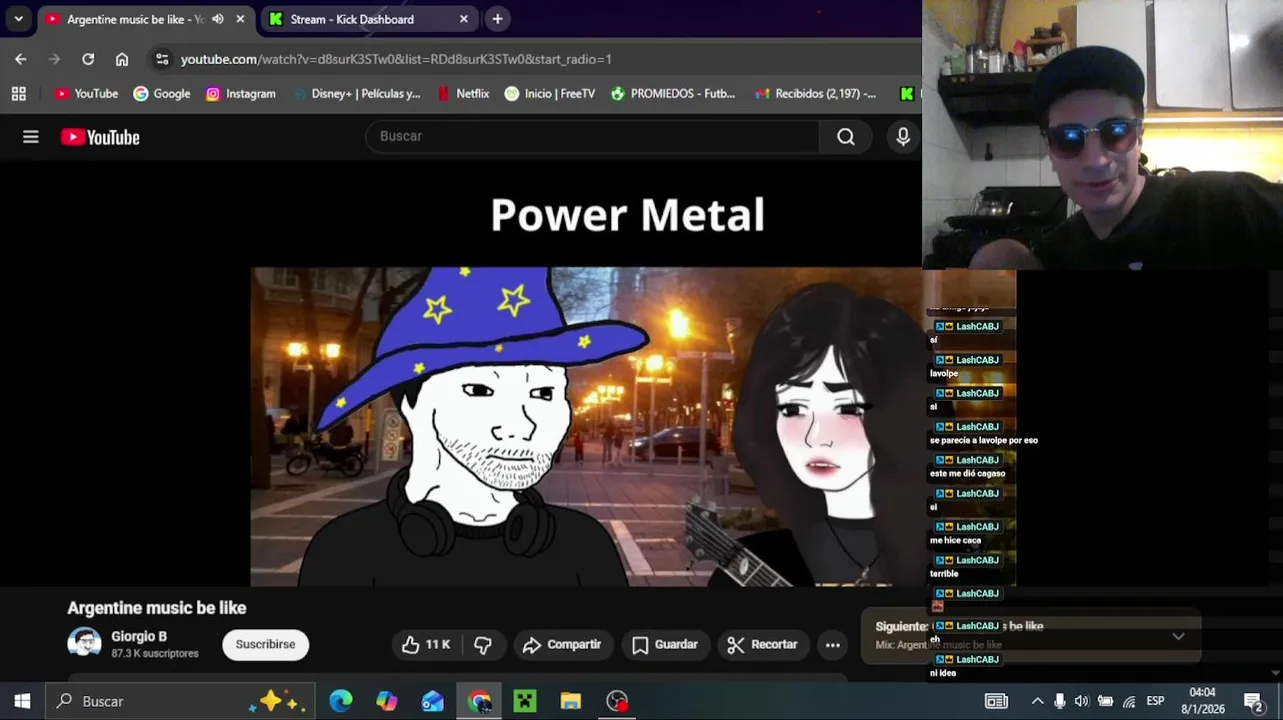Open the network Wi-Fi tray icon
Screen dimensions: 1283x720
point(1129,701)
